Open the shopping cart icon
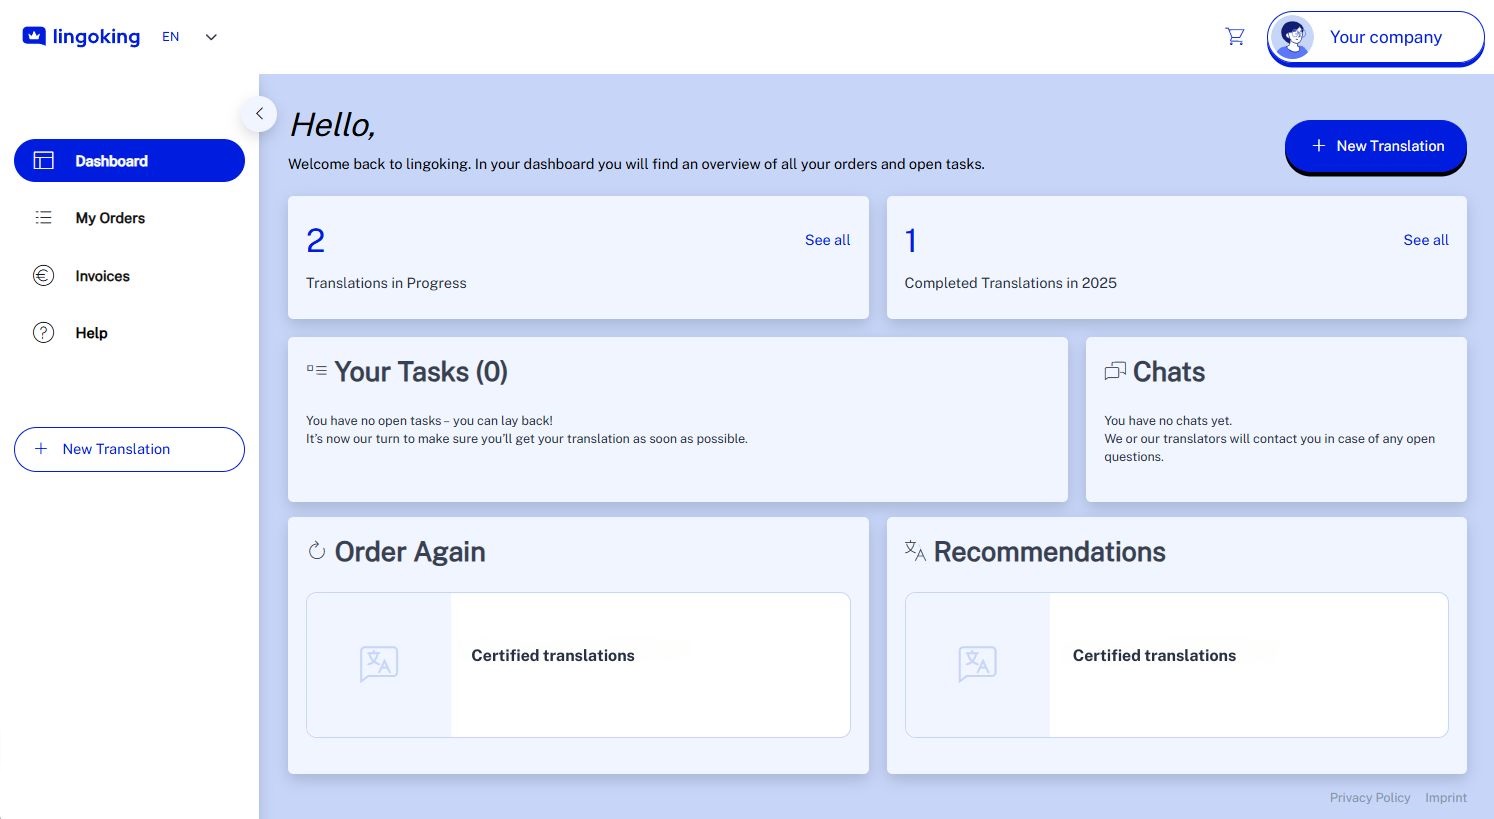 [1235, 36]
